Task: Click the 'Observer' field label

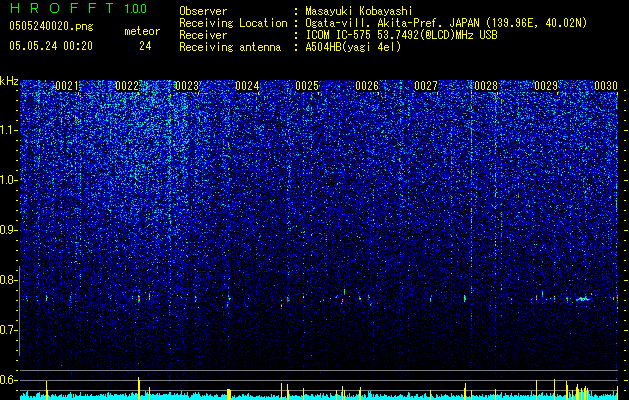Action: click(203, 11)
